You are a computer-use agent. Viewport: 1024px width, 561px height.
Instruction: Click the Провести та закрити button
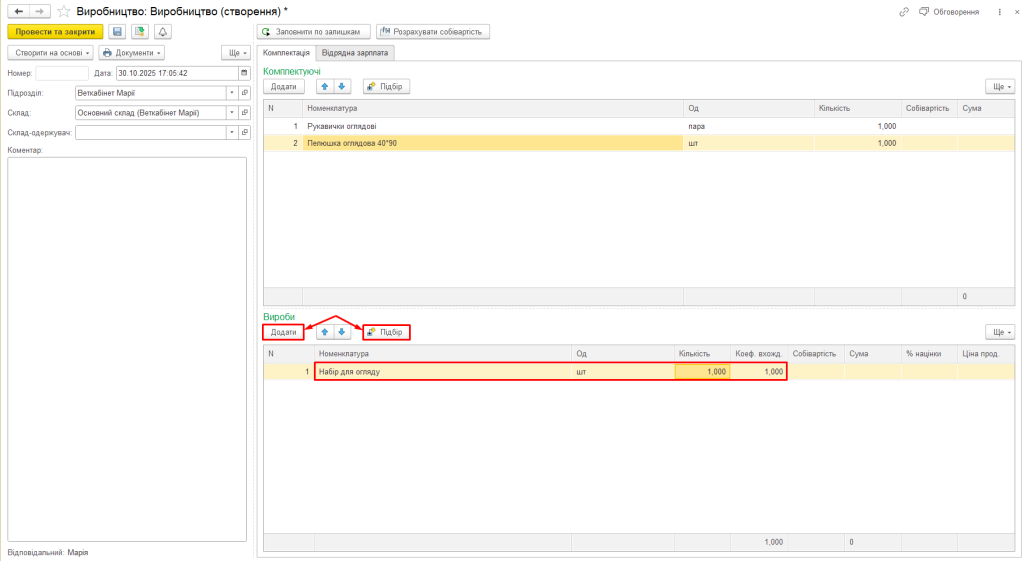pos(56,32)
